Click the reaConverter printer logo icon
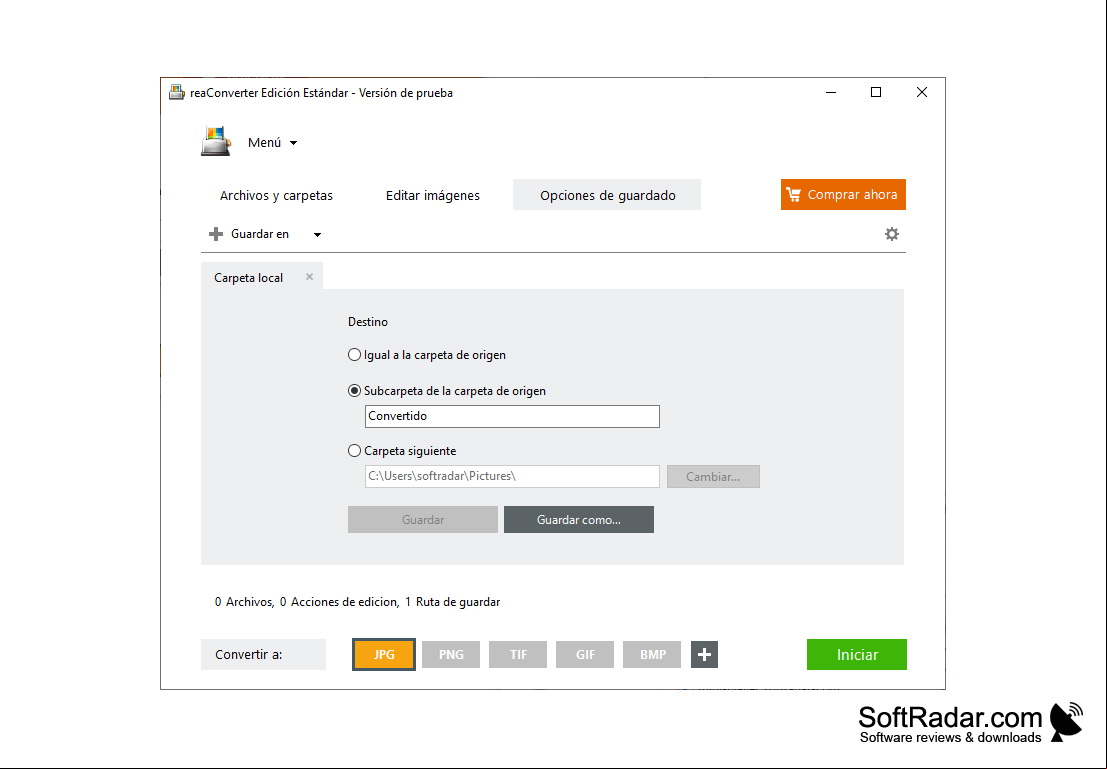 coord(215,141)
